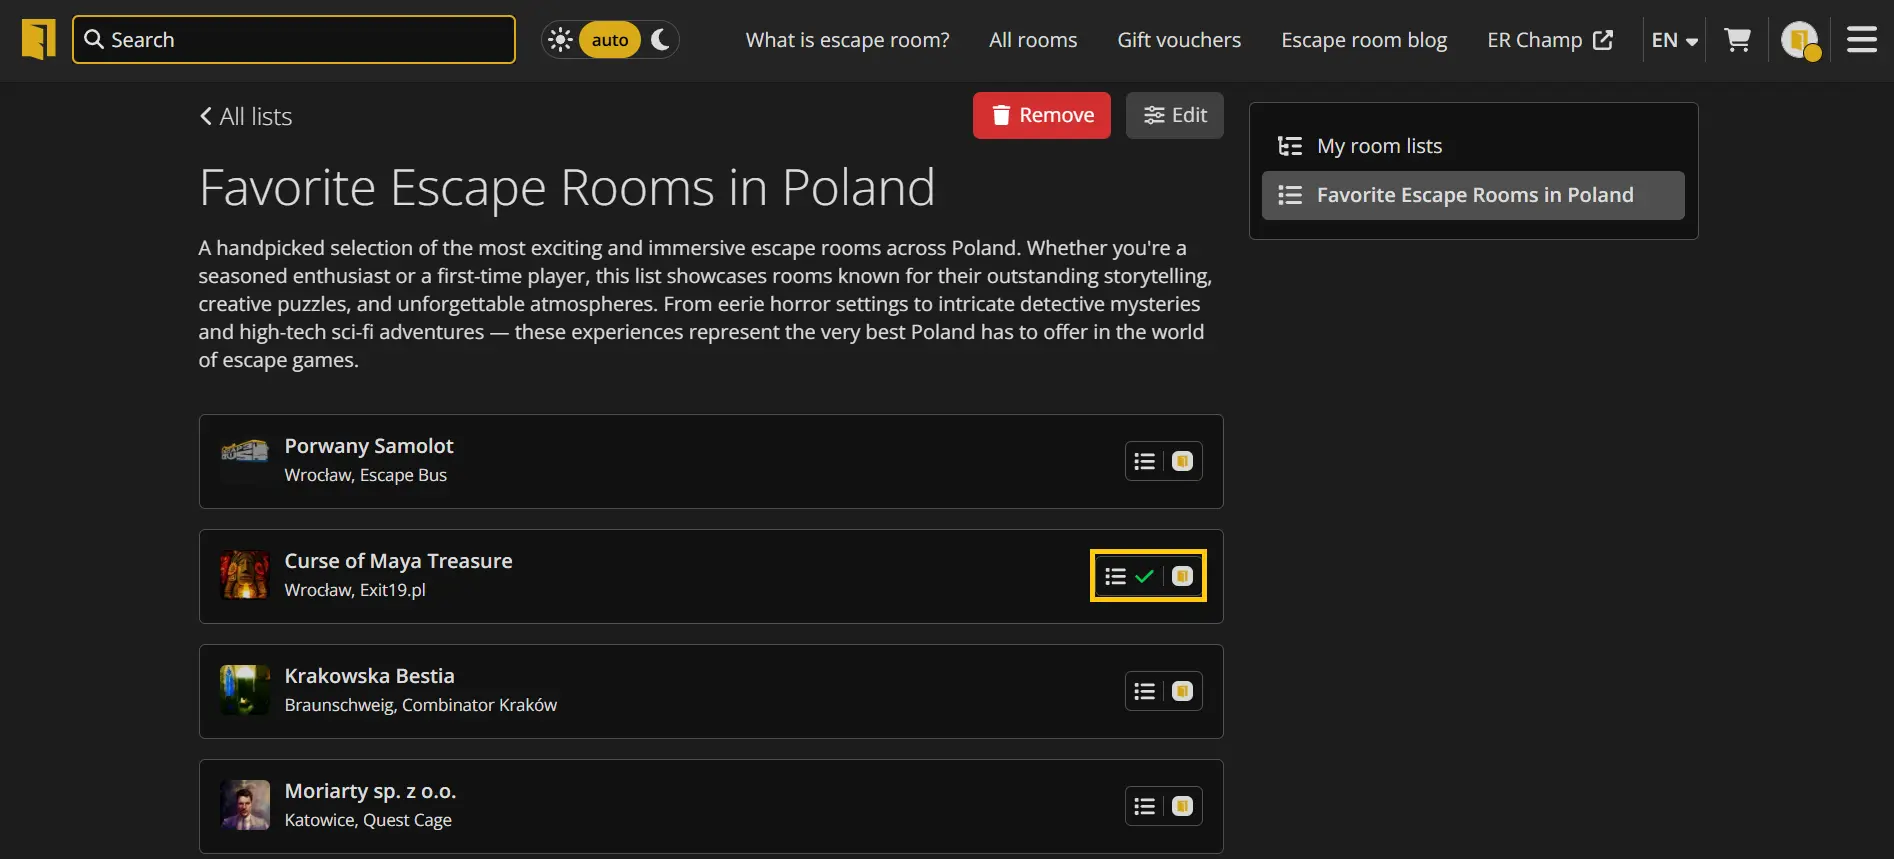
Task: Open the user profile avatar
Action: 1799,40
